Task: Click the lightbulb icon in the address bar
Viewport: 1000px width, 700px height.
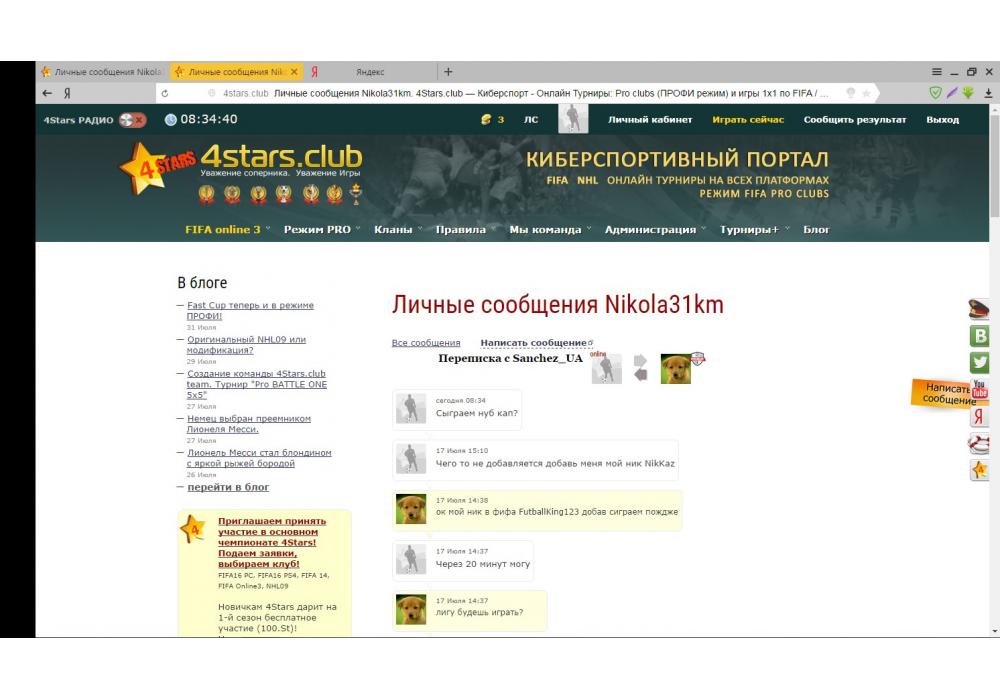Action: coord(850,93)
